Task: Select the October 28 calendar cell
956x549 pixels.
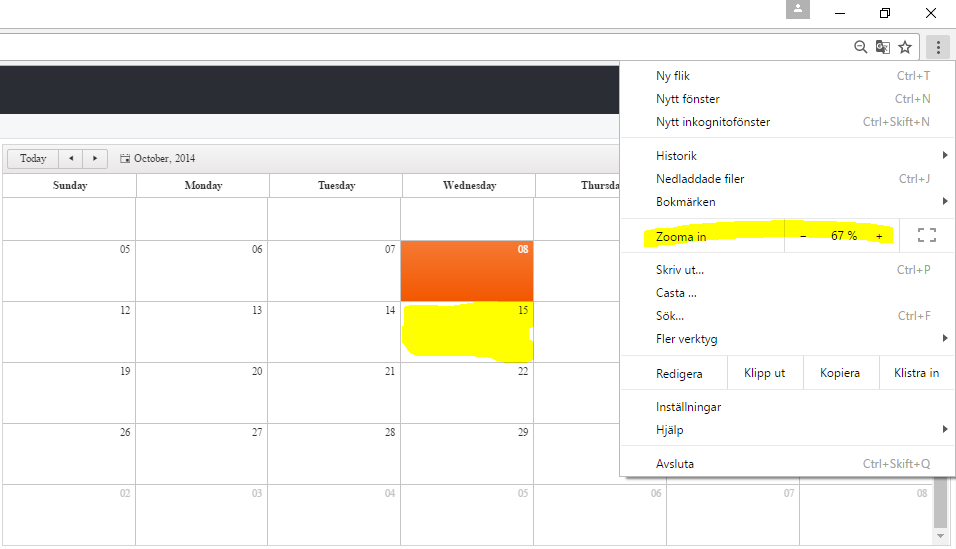Action: (334, 454)
